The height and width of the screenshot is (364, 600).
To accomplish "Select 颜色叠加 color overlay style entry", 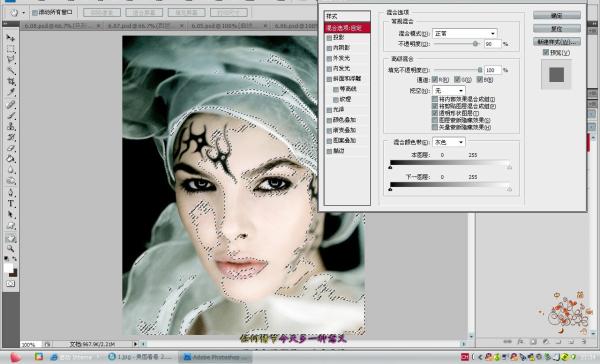I will [344, 120].
